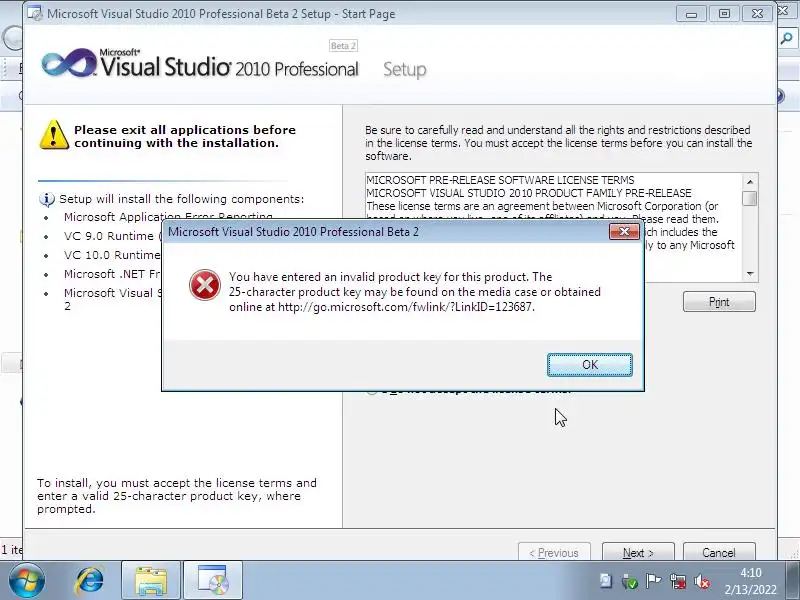This screenshot has height=600, width=800.
Task: Click the error dialog's title bar text
Action: tap(293, 232)
